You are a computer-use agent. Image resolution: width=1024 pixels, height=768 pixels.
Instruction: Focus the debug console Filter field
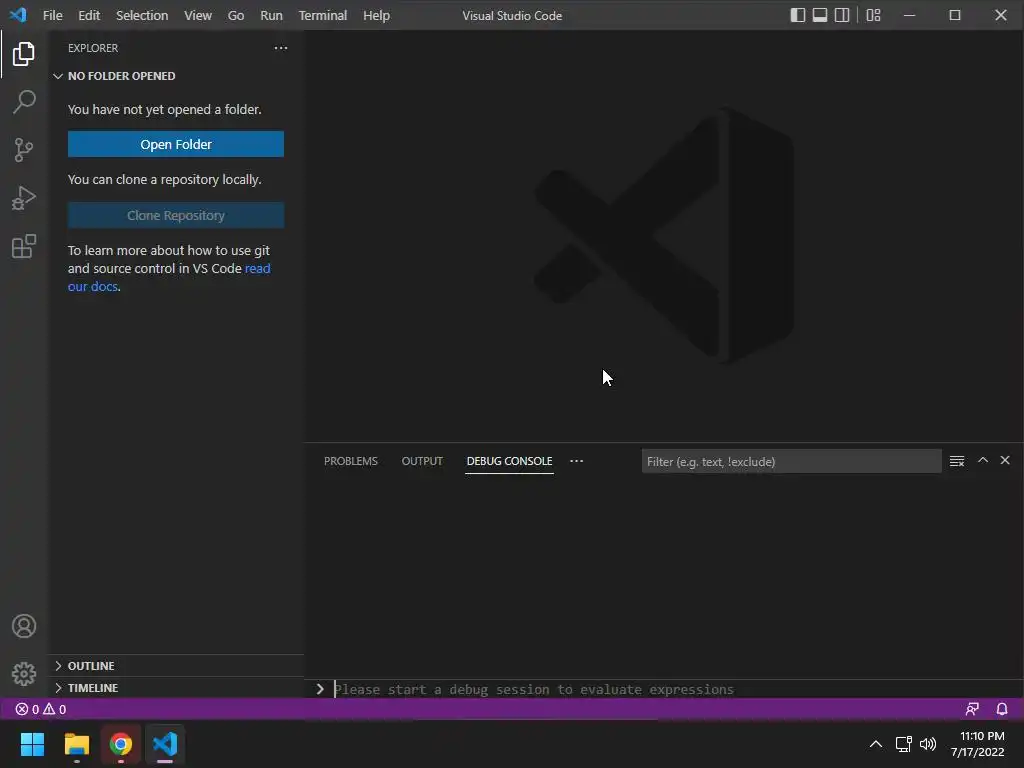pos(791,462)
